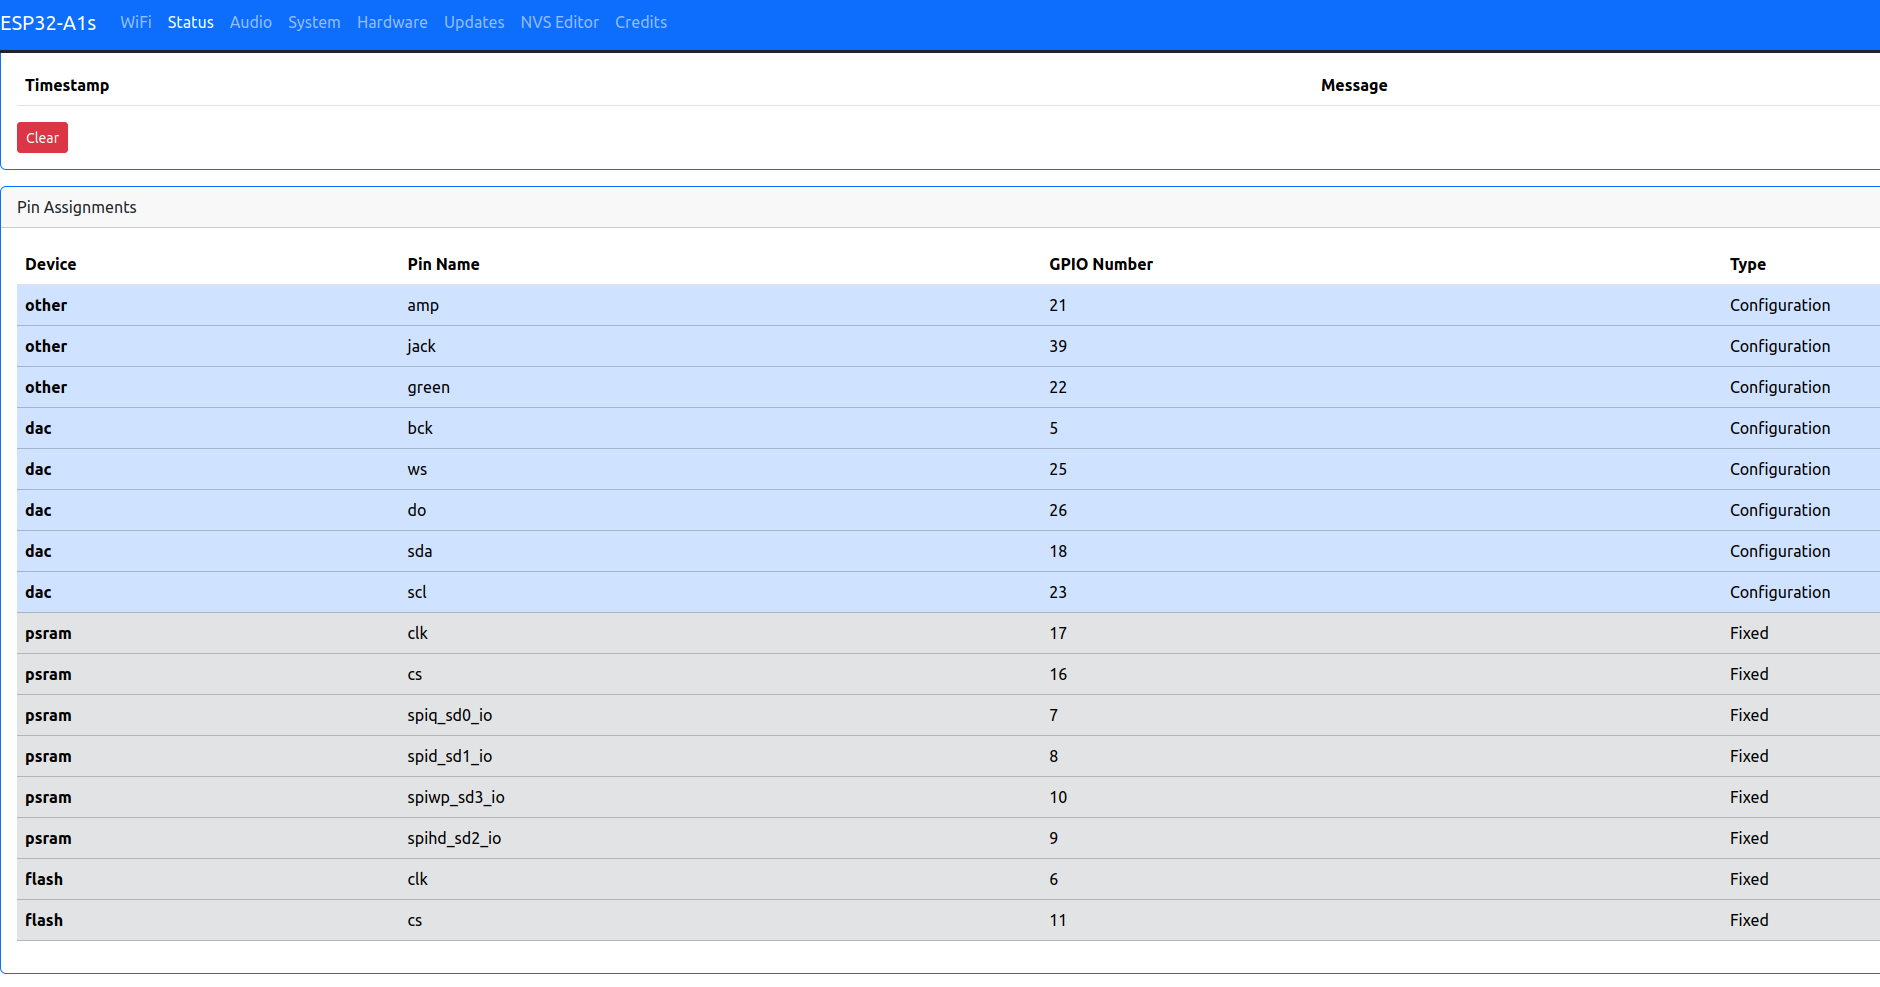
Task: Select the Updates tab
Action: tap(474, 22)
